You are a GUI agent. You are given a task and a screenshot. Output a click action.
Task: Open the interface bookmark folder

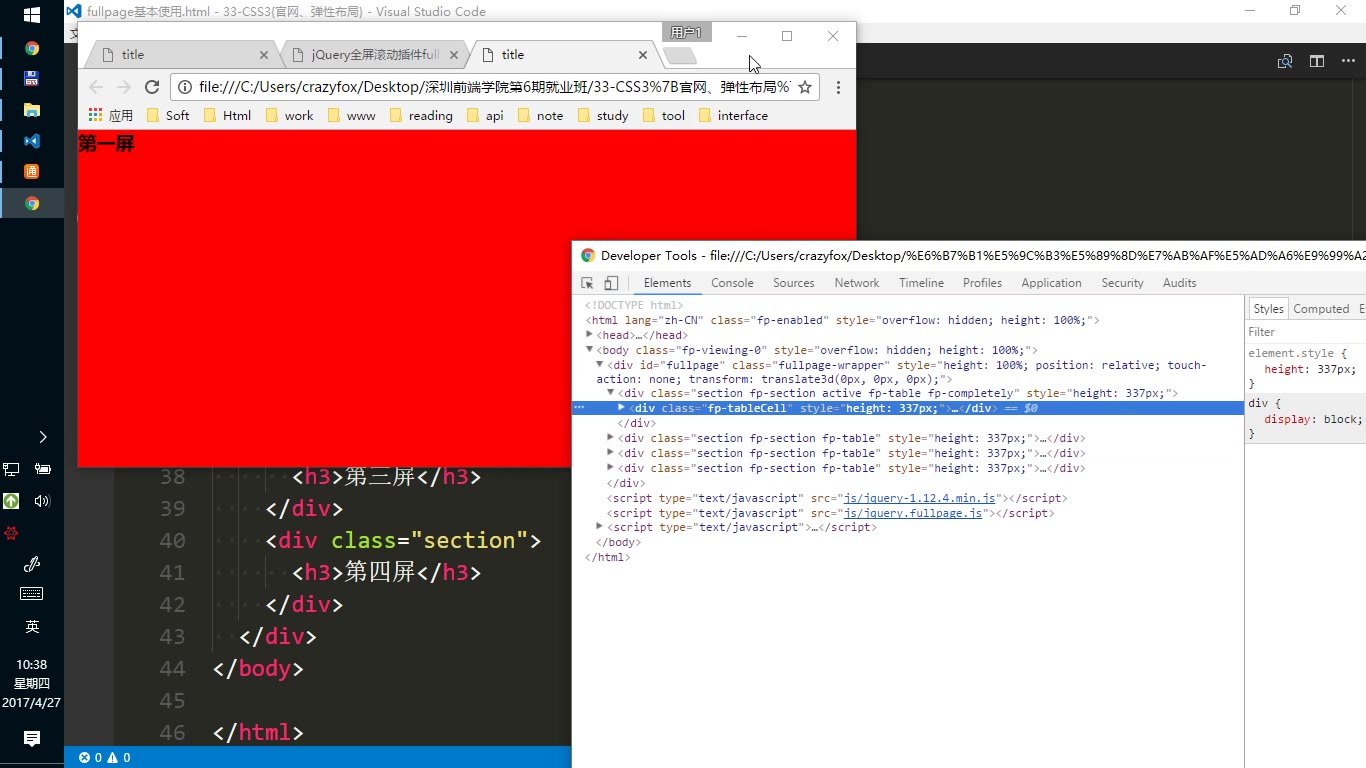point(733,116)
